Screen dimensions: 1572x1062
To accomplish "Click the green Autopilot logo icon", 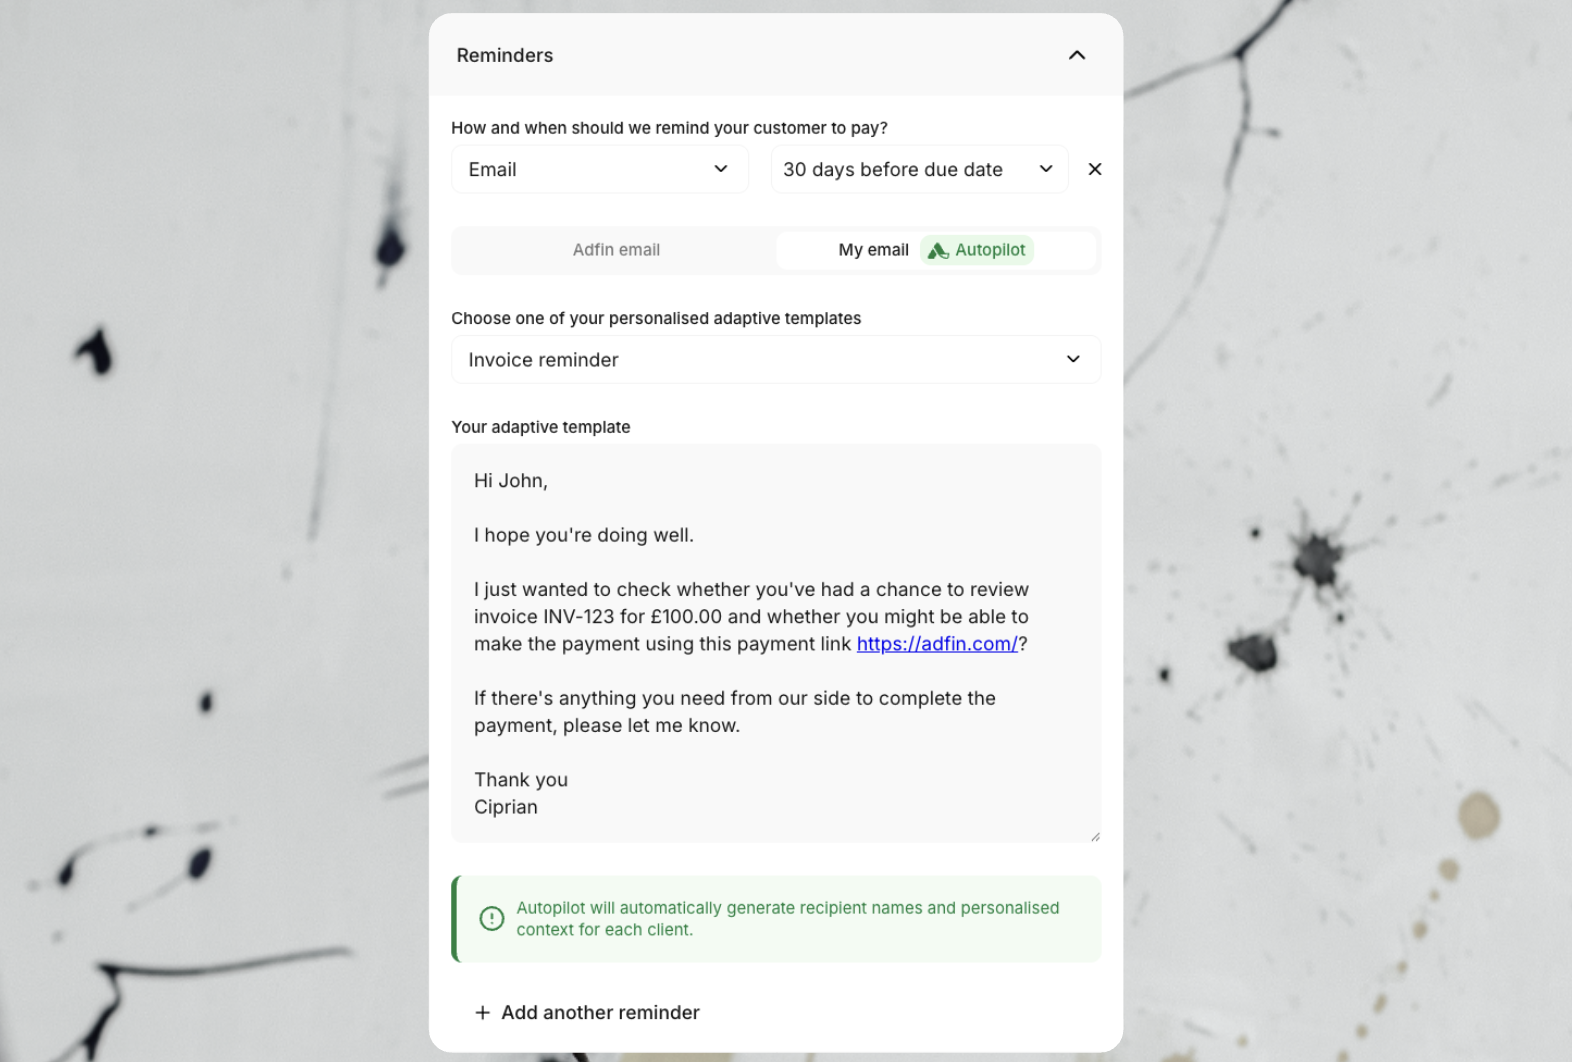I will (937, 250).
